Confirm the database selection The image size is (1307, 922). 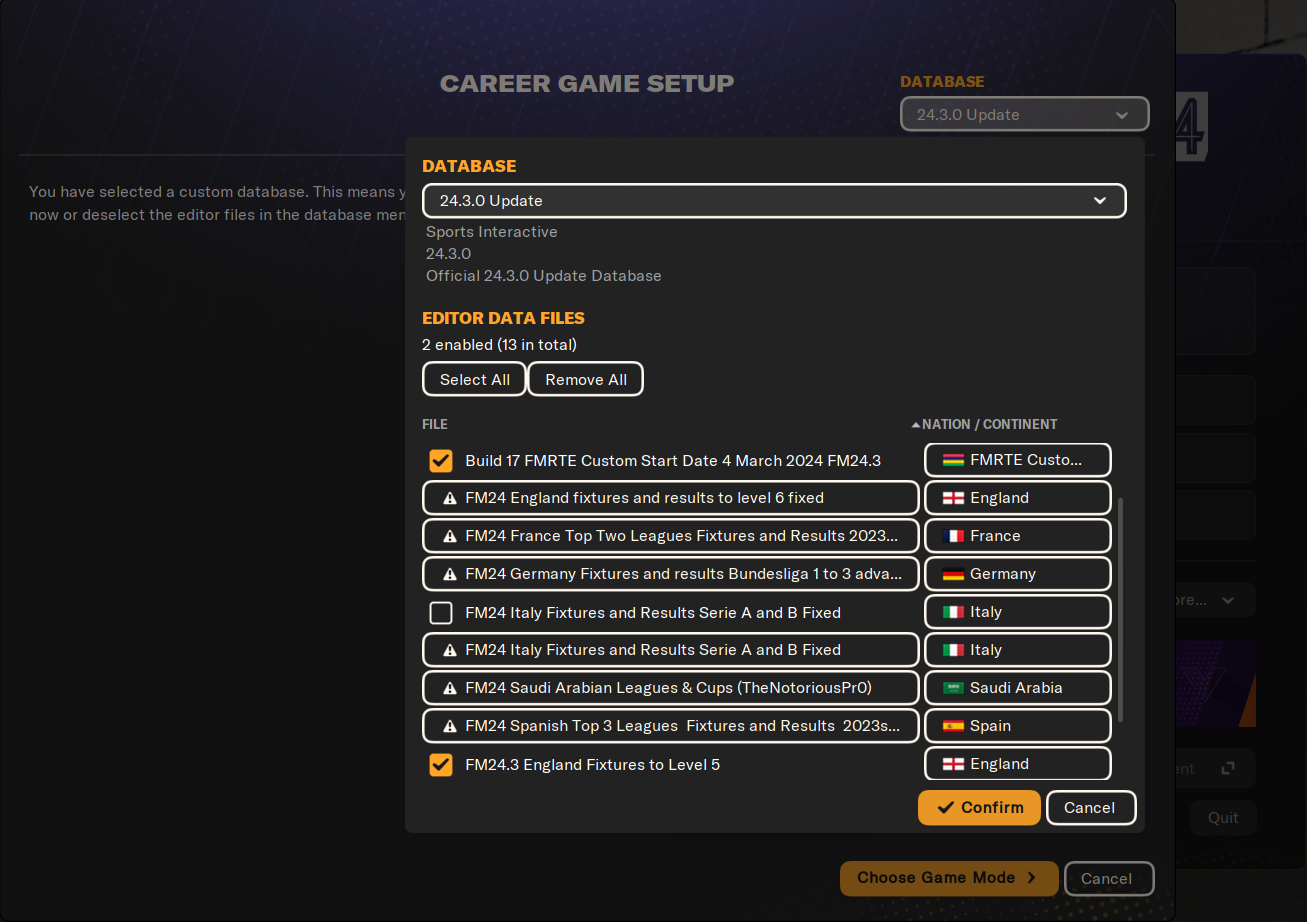pyautogui.click(x=979, y=808)
